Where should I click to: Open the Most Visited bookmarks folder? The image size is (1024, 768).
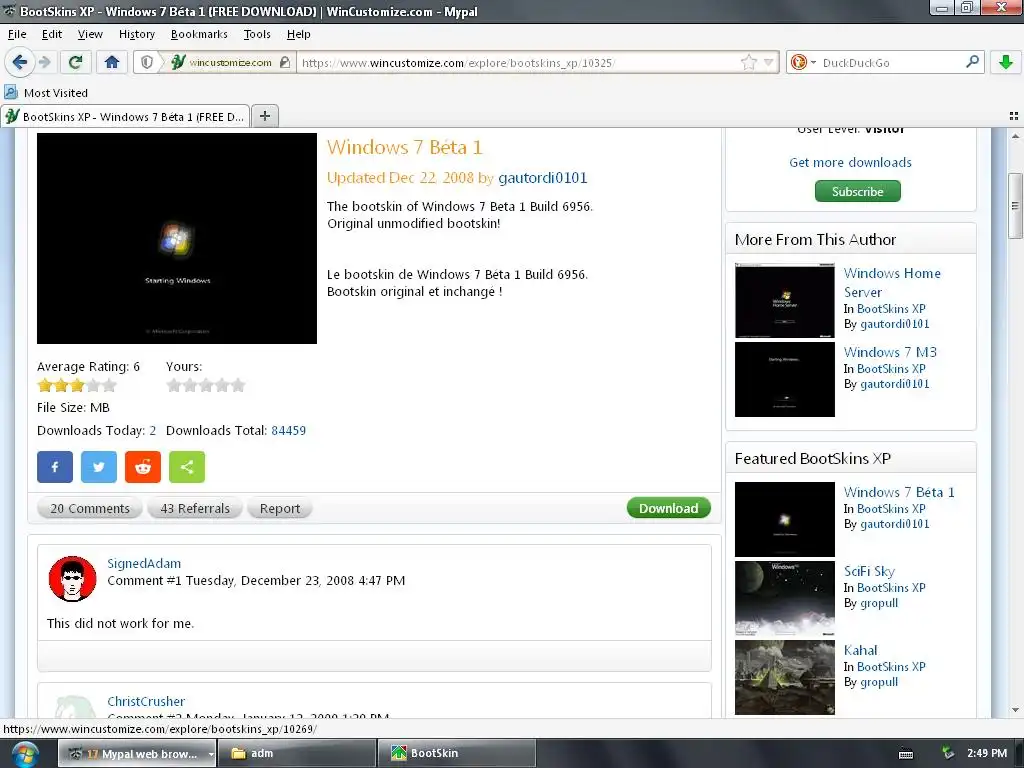pos(46,93)
